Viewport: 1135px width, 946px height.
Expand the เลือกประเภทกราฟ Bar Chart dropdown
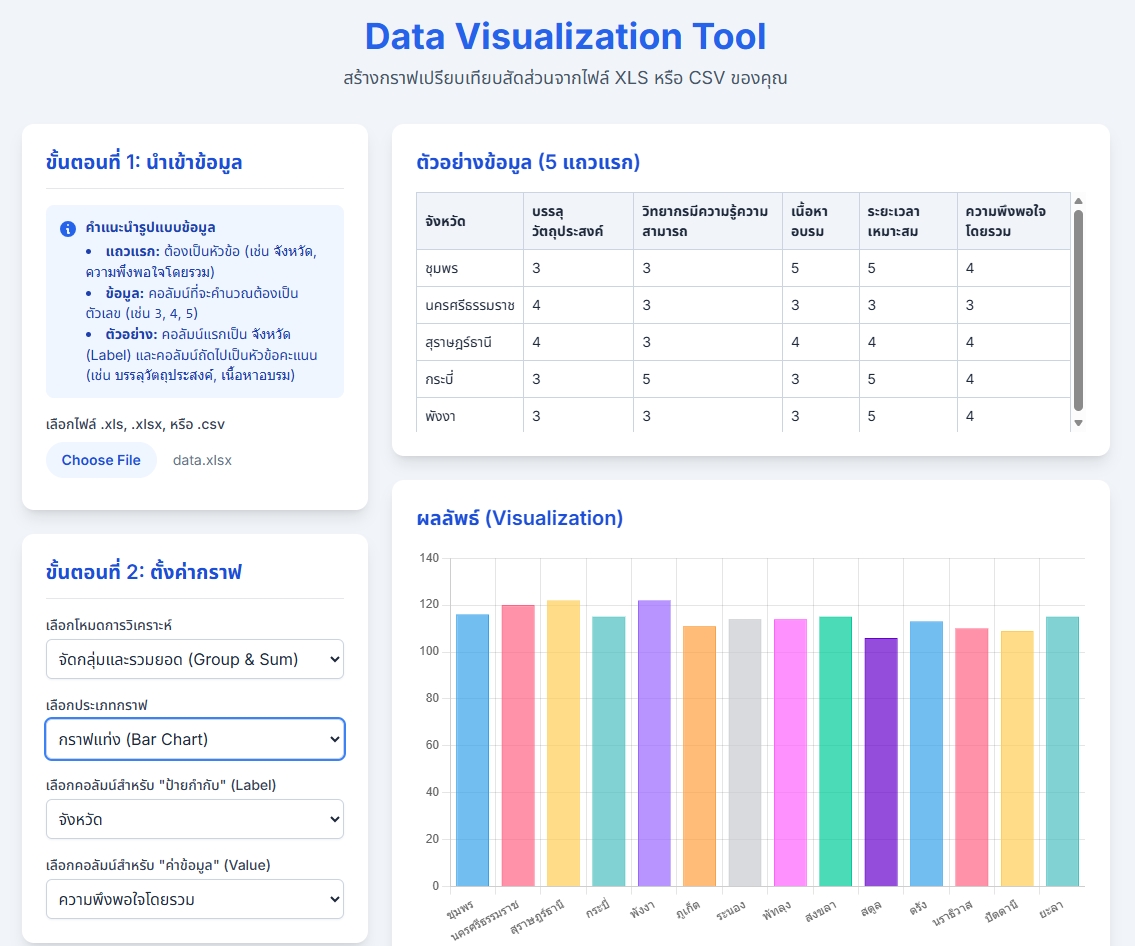(195, 739)
